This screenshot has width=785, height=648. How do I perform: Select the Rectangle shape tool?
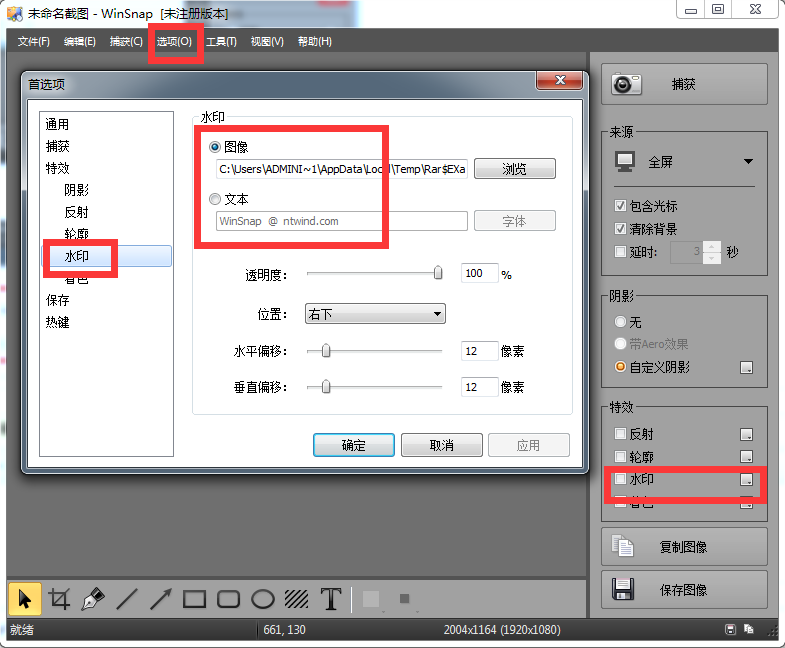coord(195,599)
